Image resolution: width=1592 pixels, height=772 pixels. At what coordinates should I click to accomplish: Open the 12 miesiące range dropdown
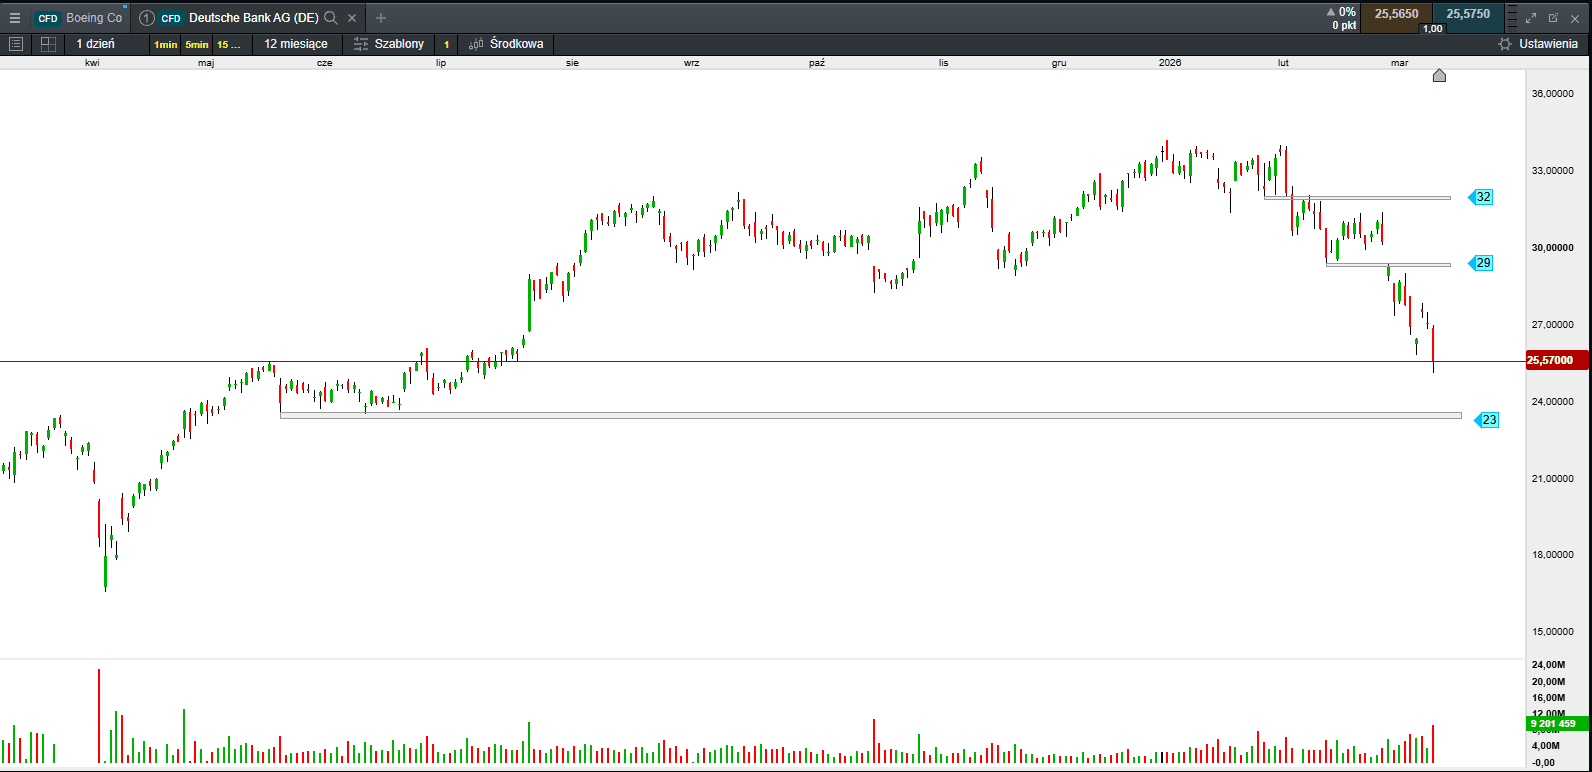tap(295, 44)
